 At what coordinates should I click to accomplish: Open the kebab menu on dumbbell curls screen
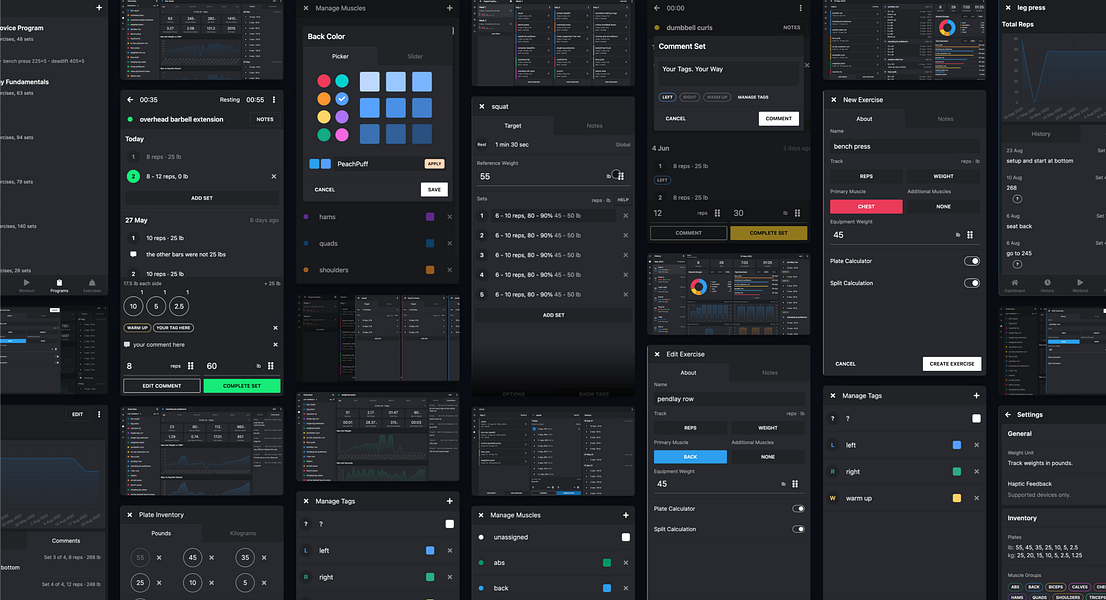[800, 8]
